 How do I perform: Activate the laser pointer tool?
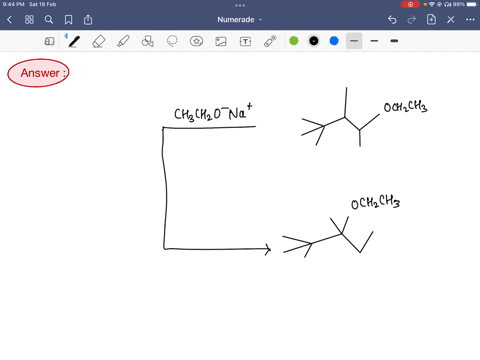[x=270, y=41]
